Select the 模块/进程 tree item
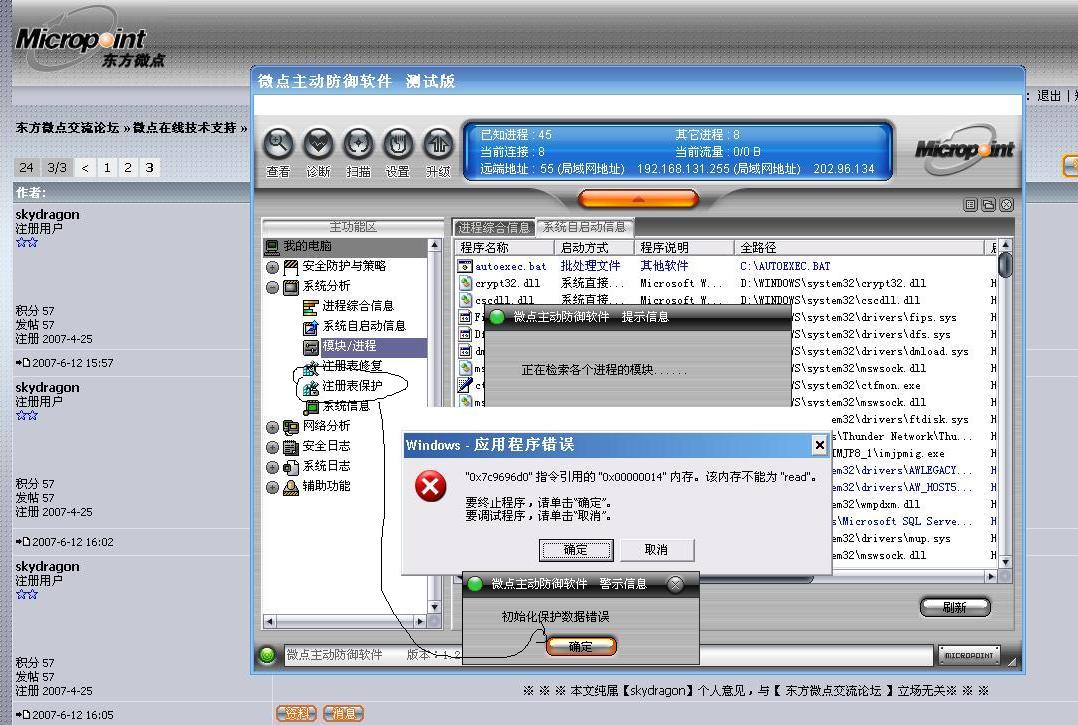This screenshot has width=1078, height=725. (349, 346)
